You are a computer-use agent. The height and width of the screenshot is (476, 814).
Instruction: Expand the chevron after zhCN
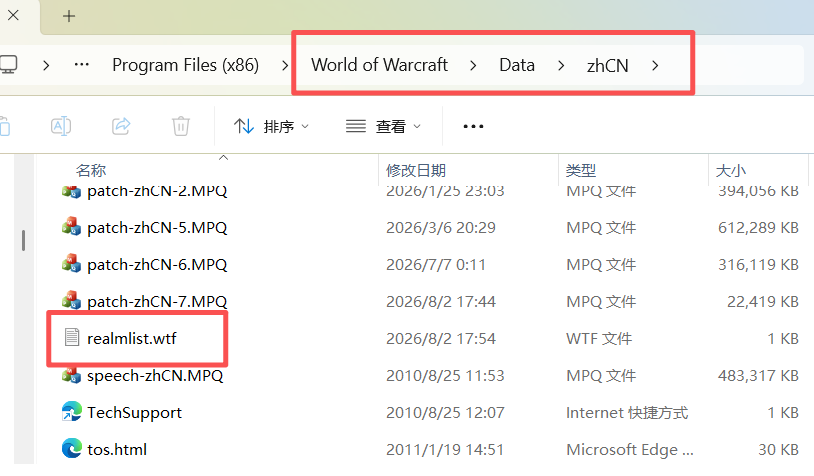655,65
